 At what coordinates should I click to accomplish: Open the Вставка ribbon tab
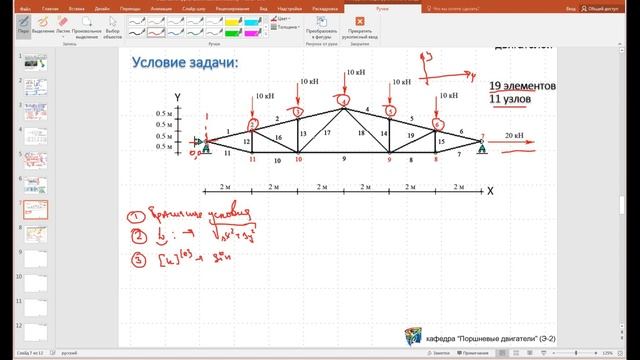point(76,9)
